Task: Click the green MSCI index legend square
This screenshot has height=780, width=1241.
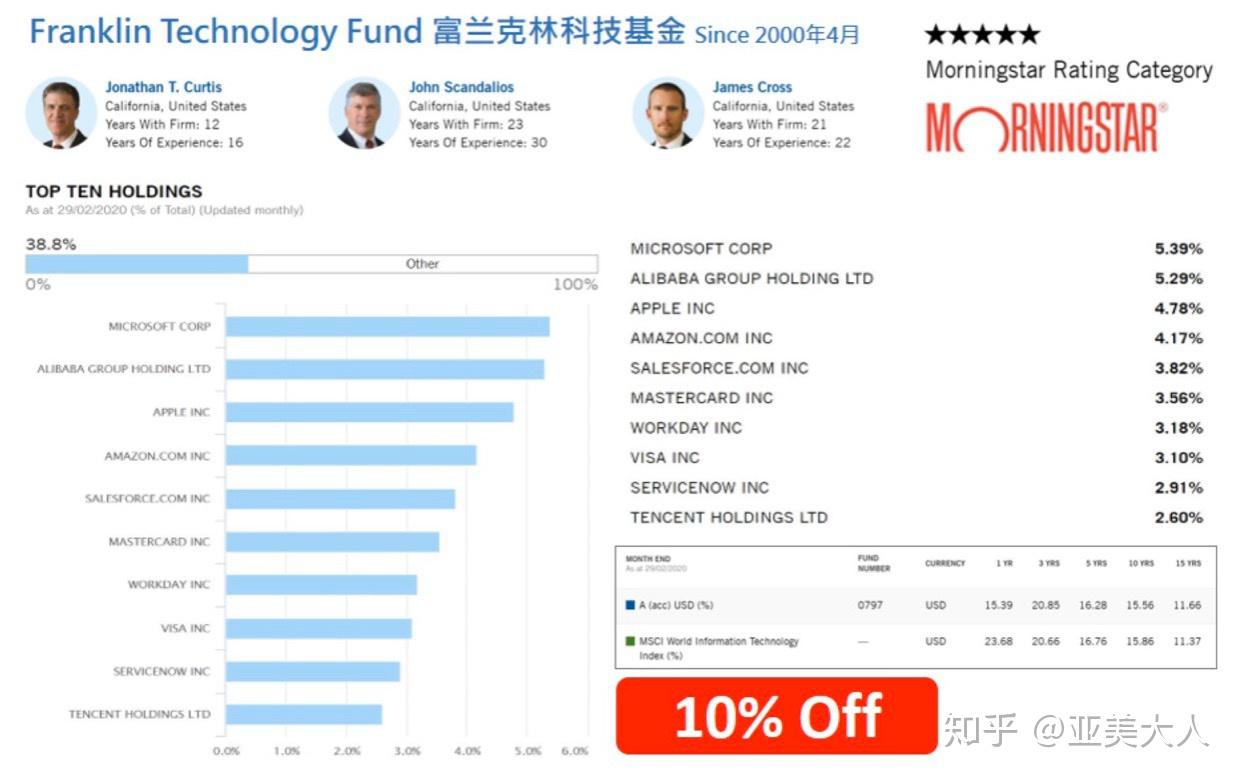Action: point(630,641)
